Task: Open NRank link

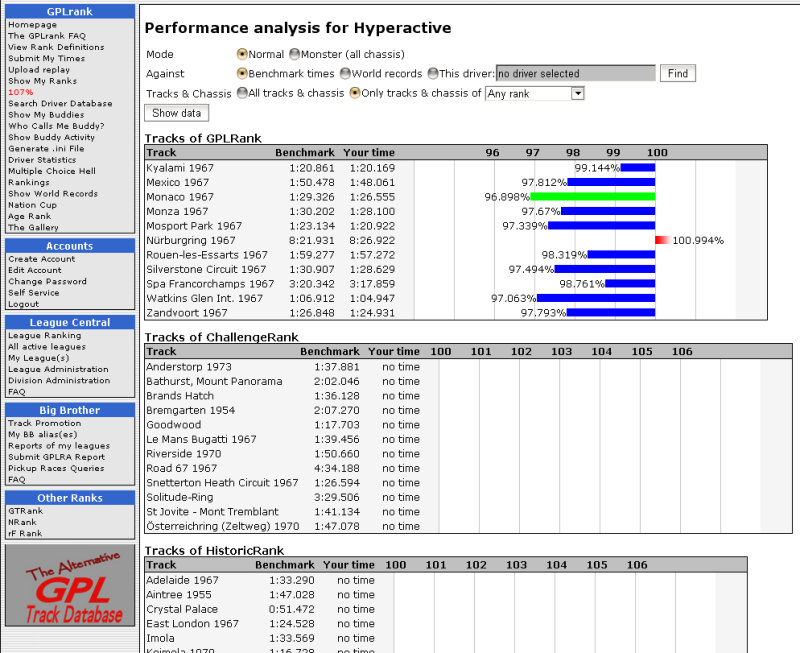Action: [x=22, y=522]
